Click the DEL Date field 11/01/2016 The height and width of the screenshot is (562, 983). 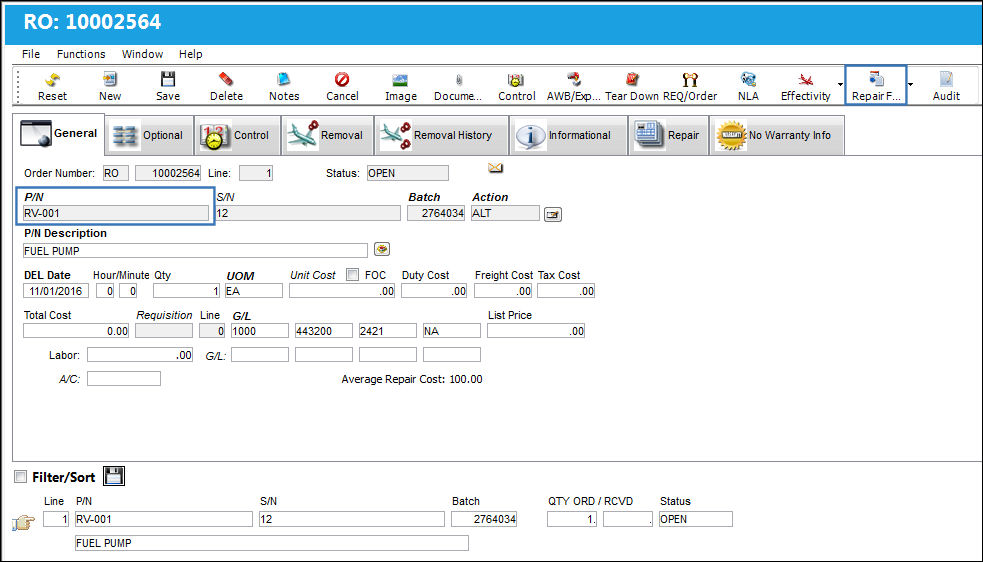pos(56,291)
